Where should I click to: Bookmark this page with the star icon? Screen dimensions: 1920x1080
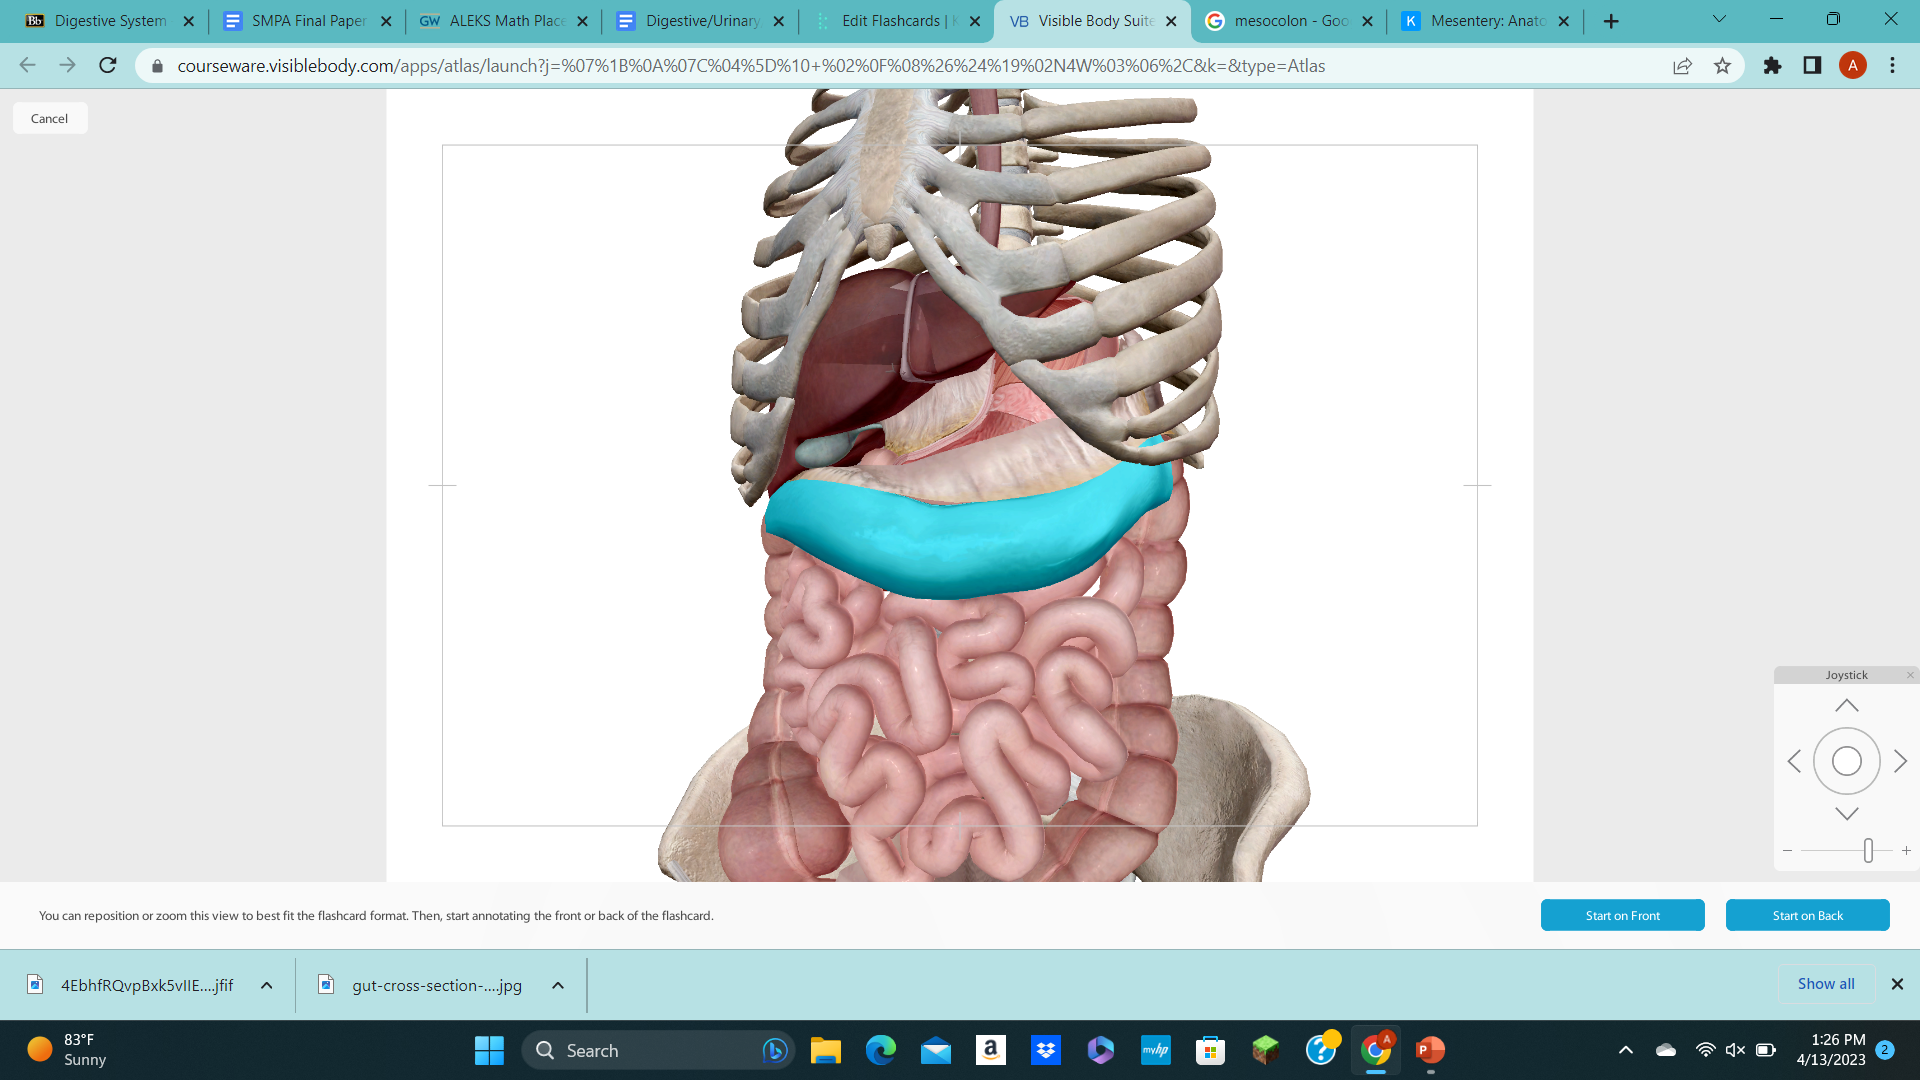1722,66
